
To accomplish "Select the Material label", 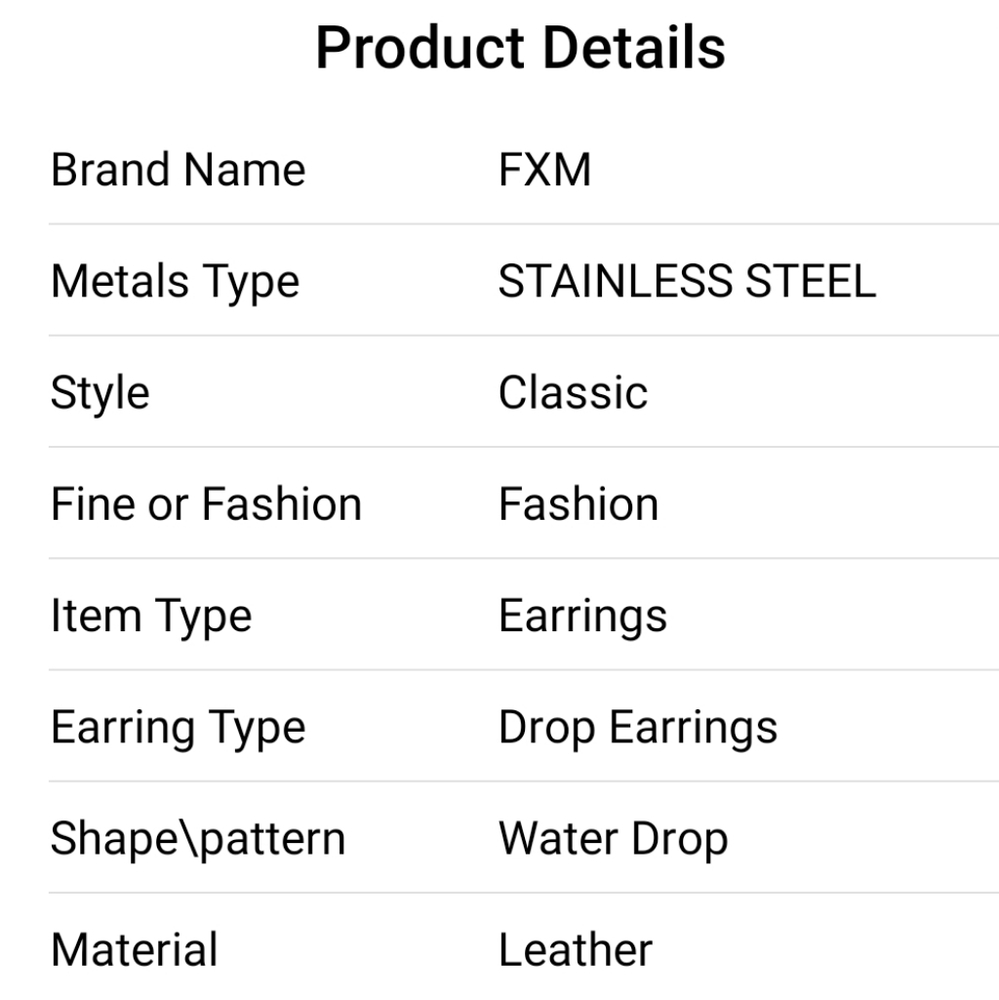I will 135,950.
